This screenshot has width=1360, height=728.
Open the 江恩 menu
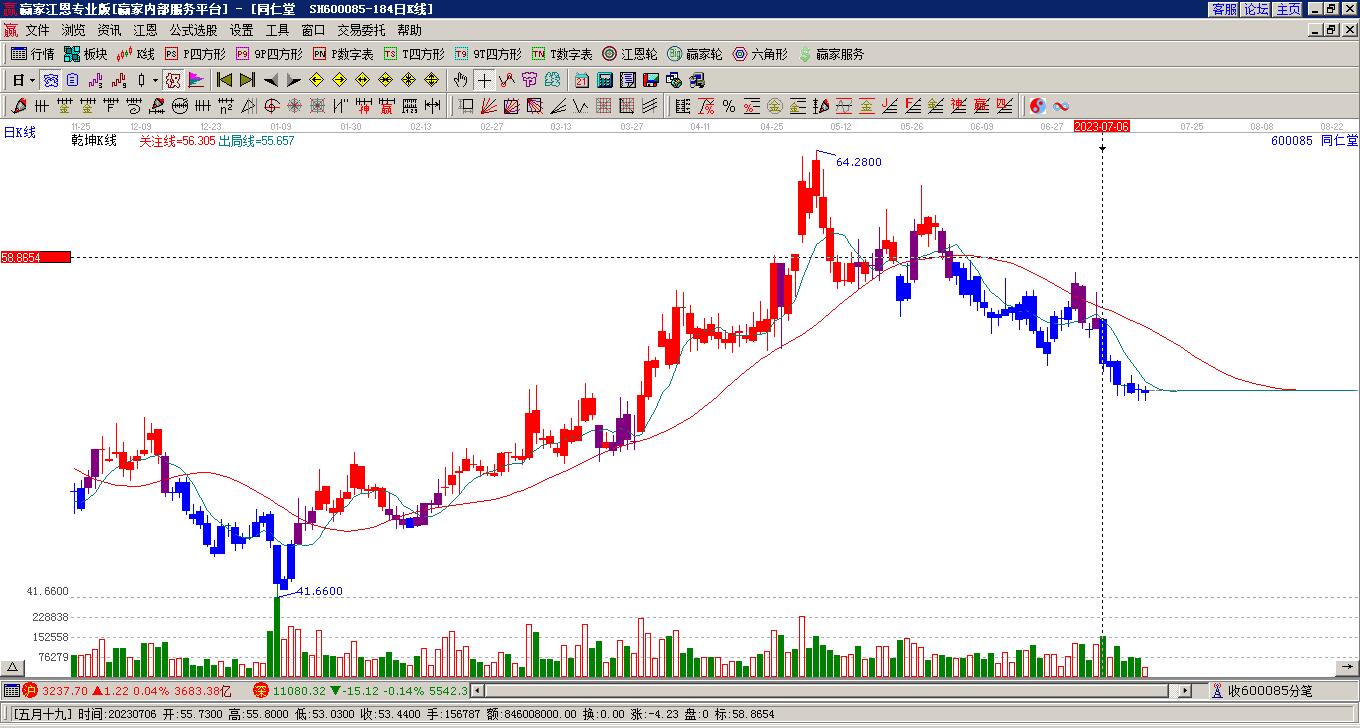(145, 30)
